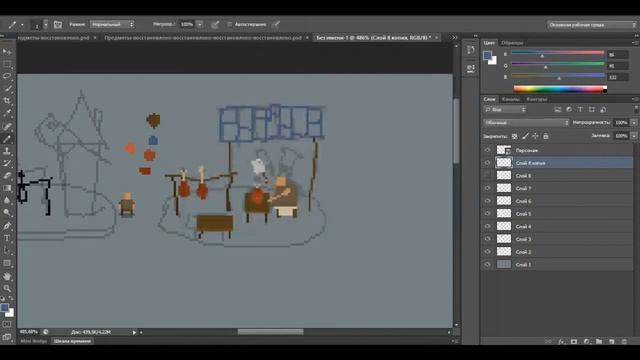The height and width of the screenshot is (360, 640).
Task: Open the Шкала времени timeline tab
Action: 72,341
